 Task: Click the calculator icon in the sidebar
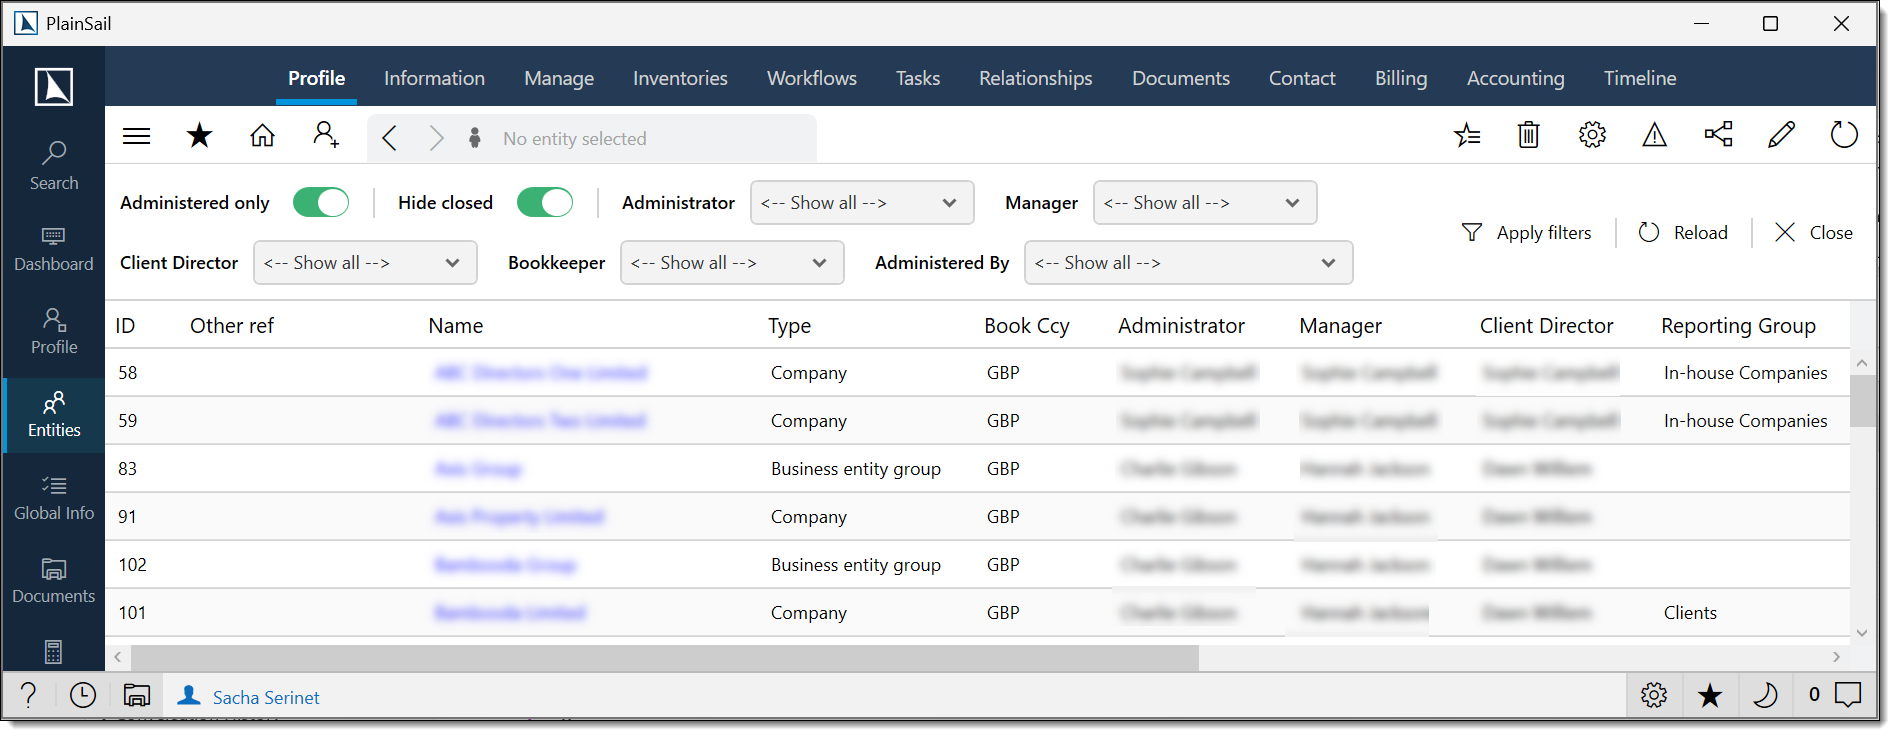coord(54,652)
